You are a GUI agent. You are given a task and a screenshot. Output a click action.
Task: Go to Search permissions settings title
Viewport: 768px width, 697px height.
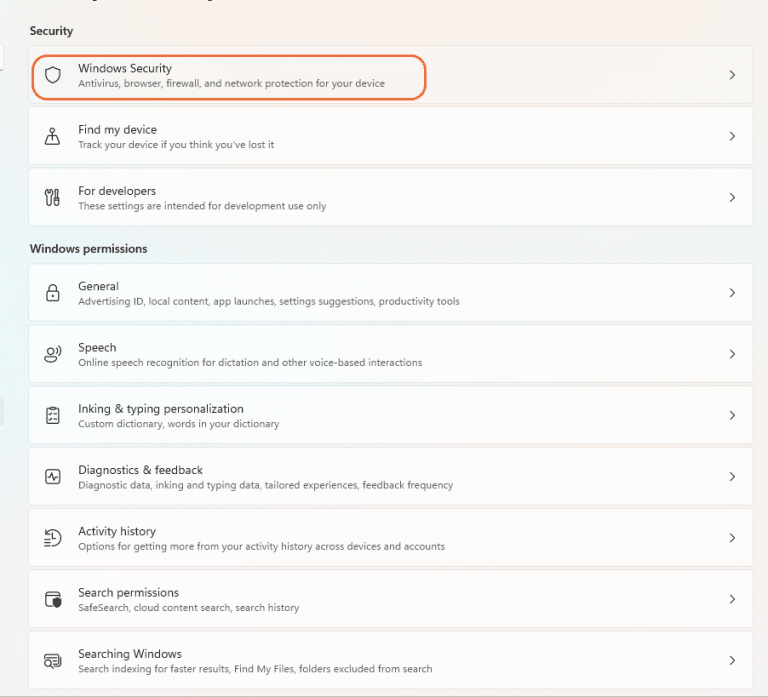(128, 592)
